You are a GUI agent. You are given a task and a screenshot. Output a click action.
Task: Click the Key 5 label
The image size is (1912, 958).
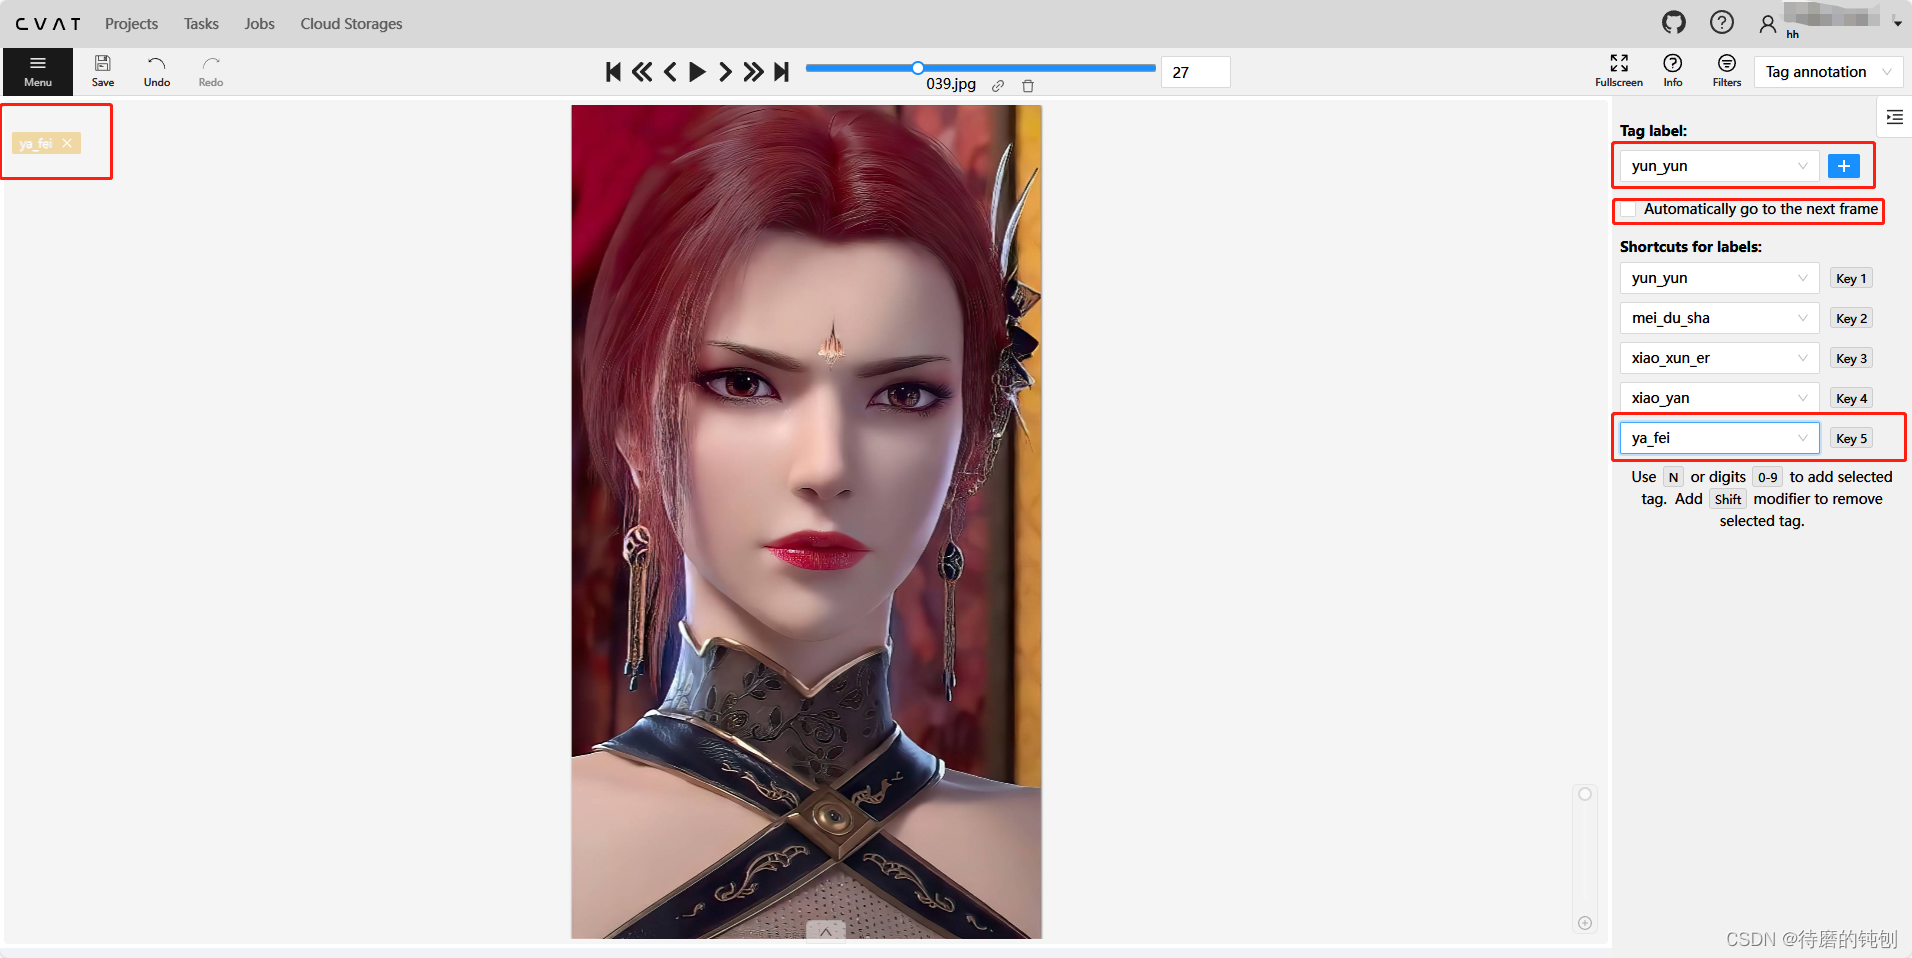(x=1851, y=439)
